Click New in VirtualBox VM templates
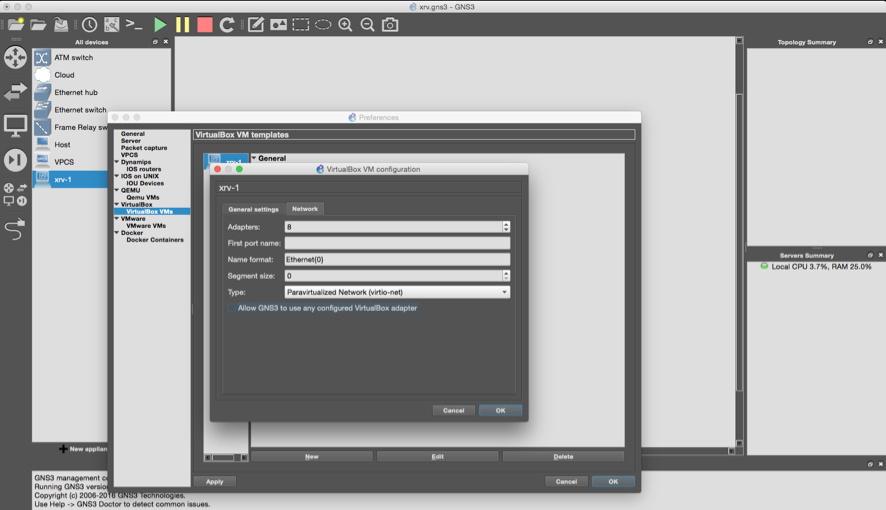886x510 pixels. (312, 456)
